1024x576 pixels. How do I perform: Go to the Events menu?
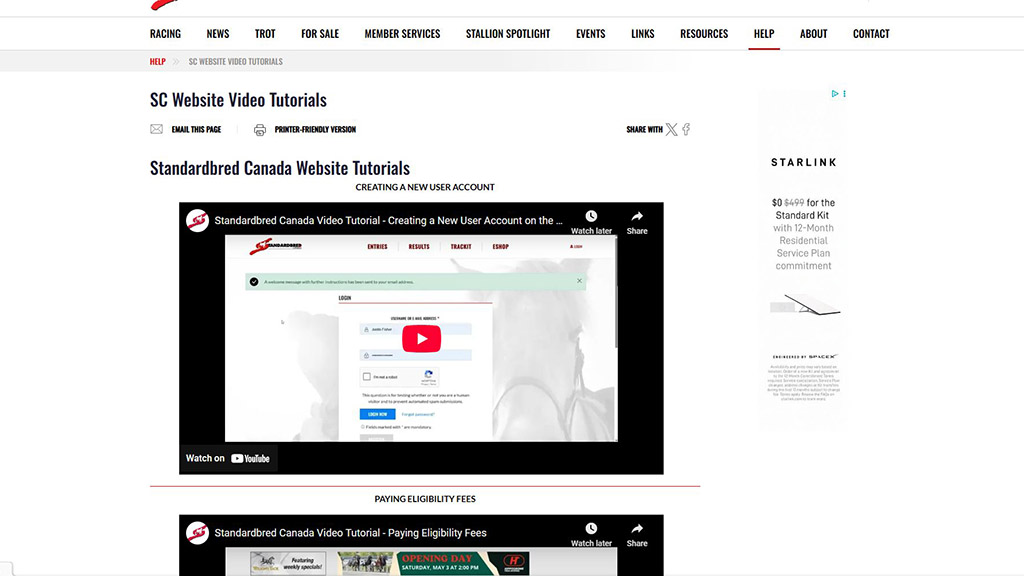[590, 33]
